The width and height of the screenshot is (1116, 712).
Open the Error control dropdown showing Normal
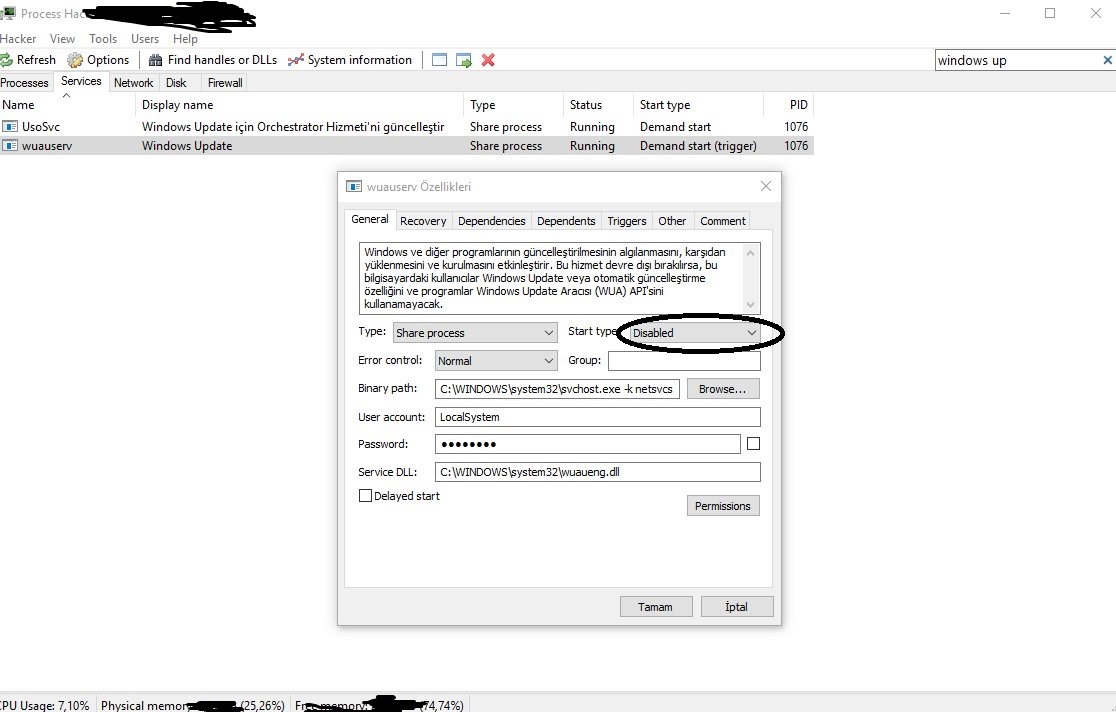click(x=496, y=361)
